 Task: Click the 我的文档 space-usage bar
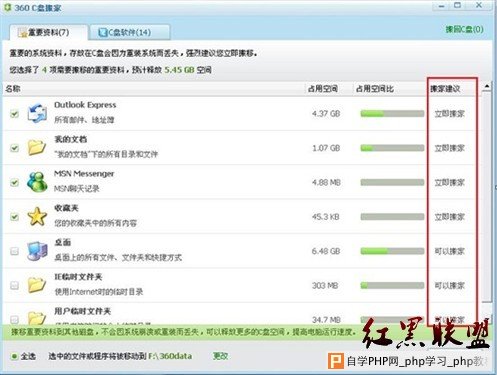click(392, 148)
